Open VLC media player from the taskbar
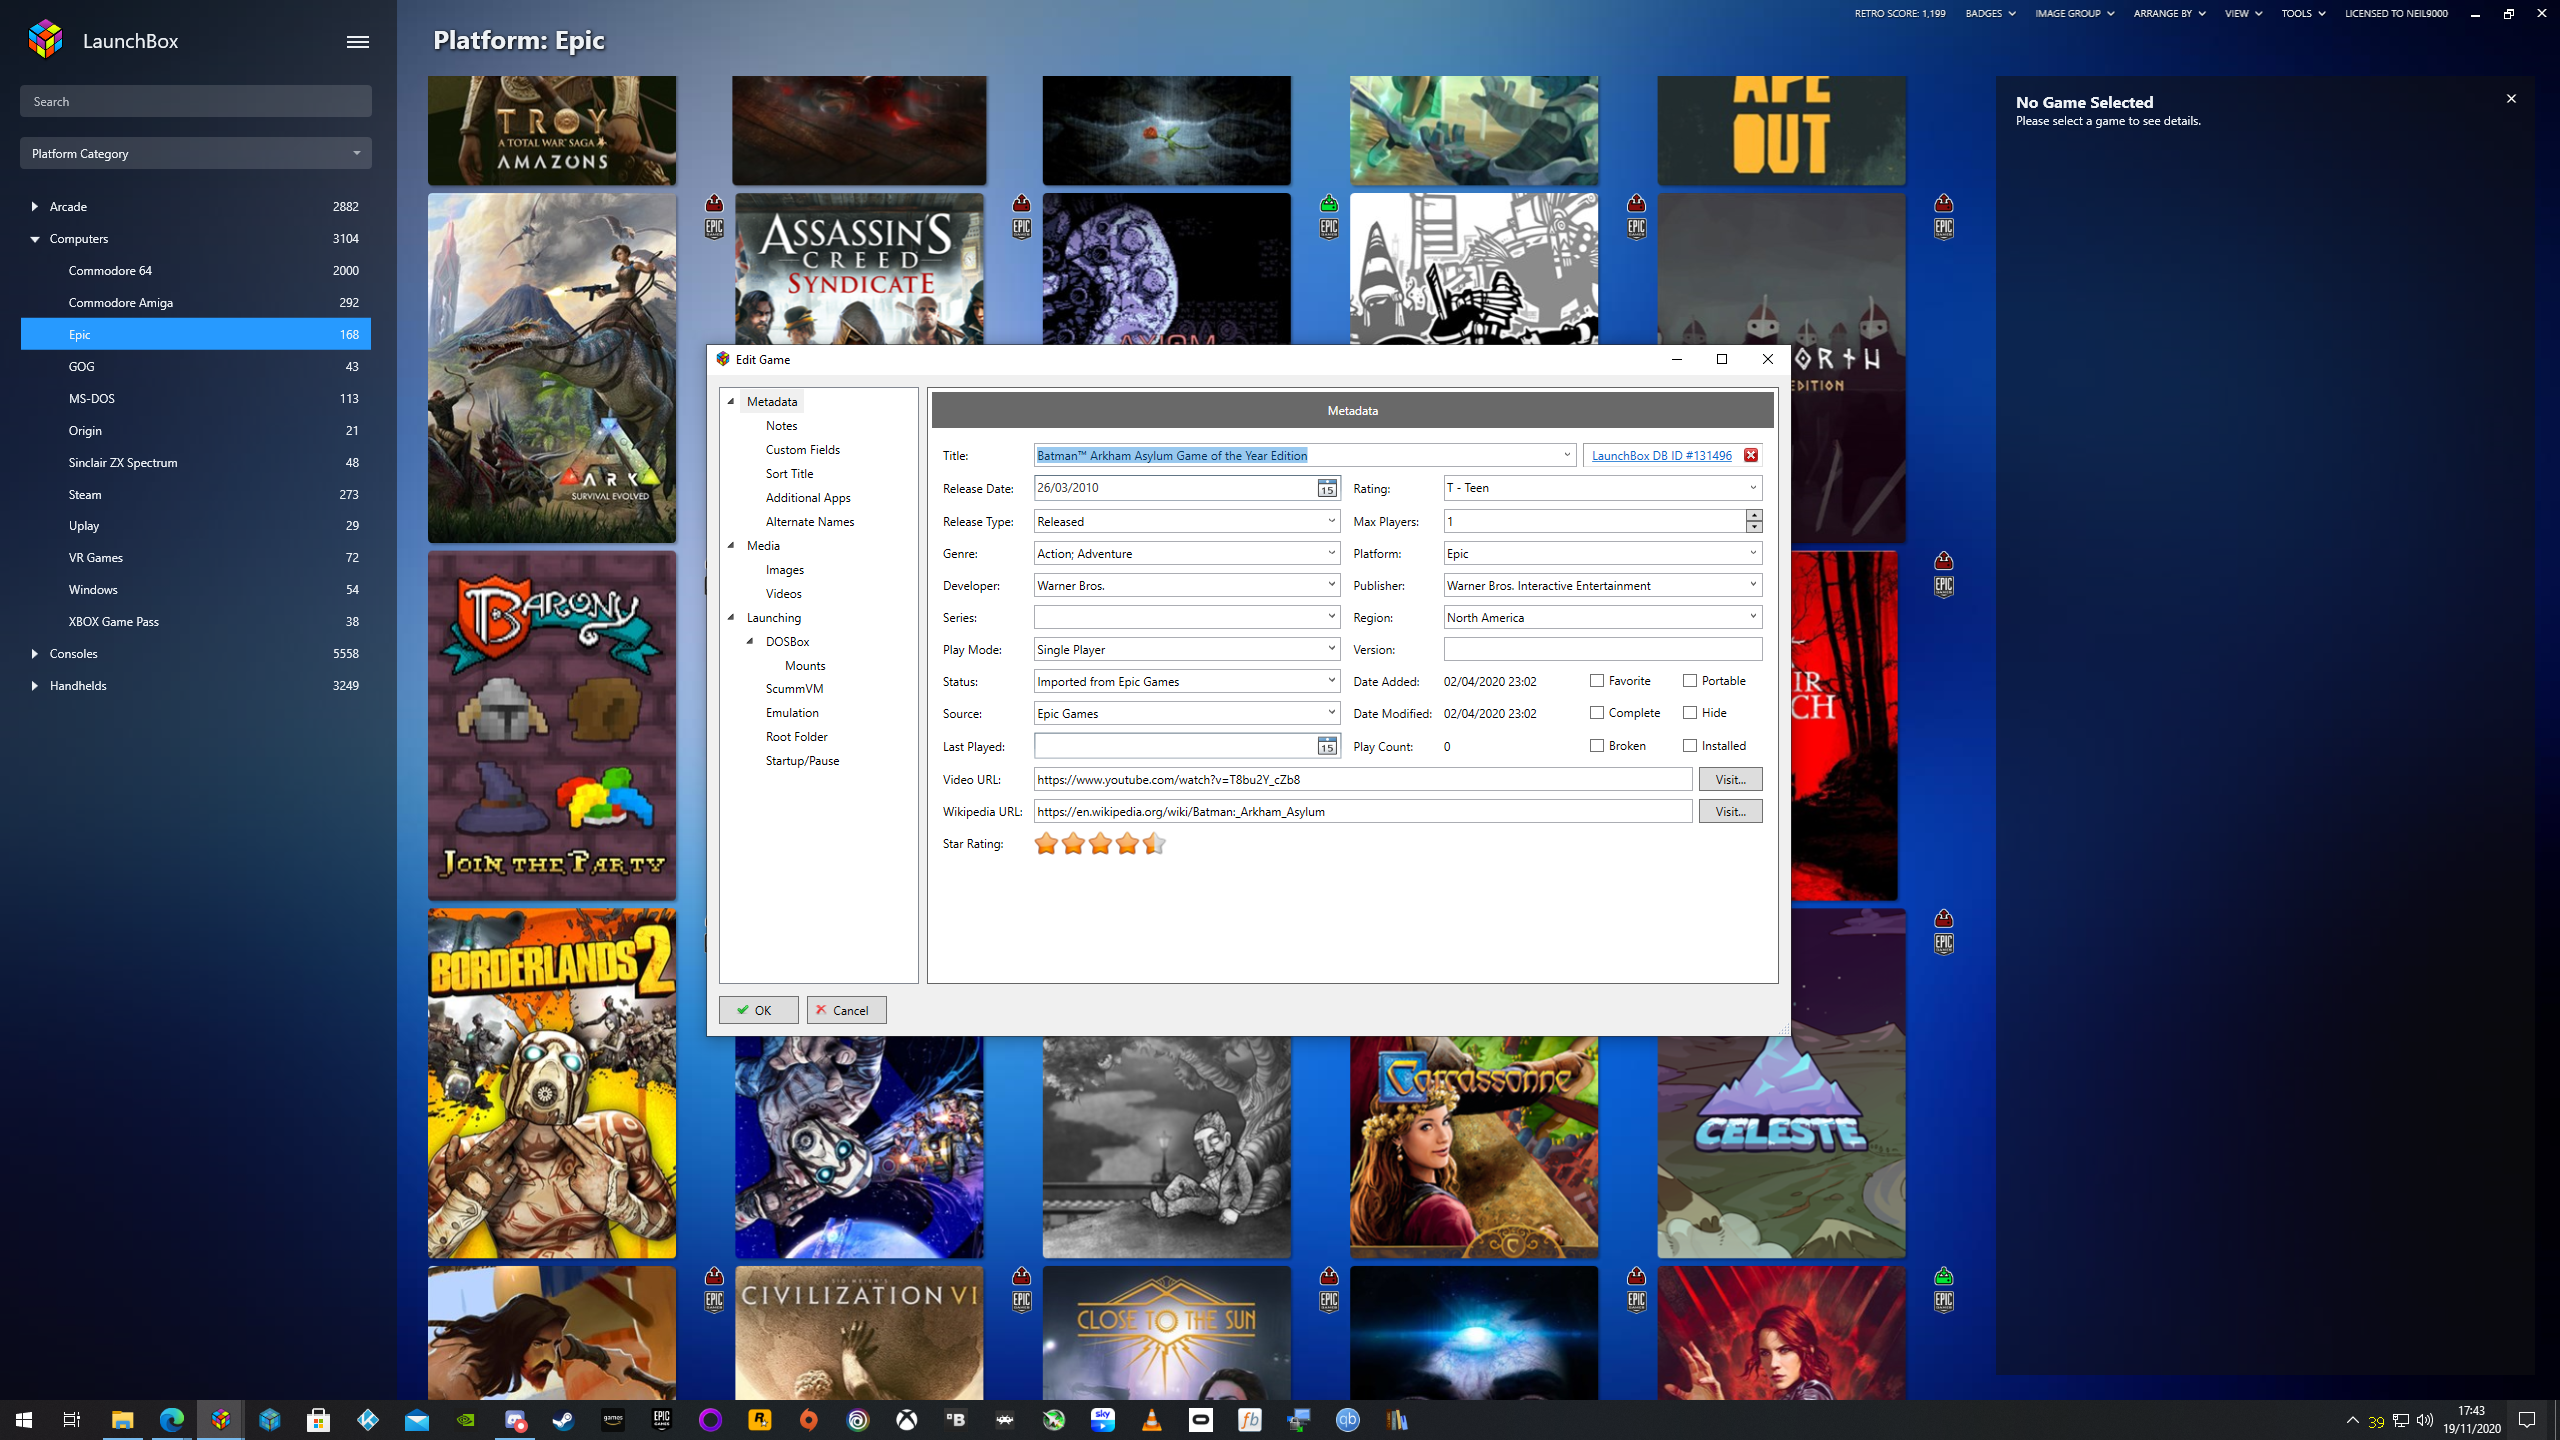Screen dimensions: 2560x1440 tap(1152, 1420)
